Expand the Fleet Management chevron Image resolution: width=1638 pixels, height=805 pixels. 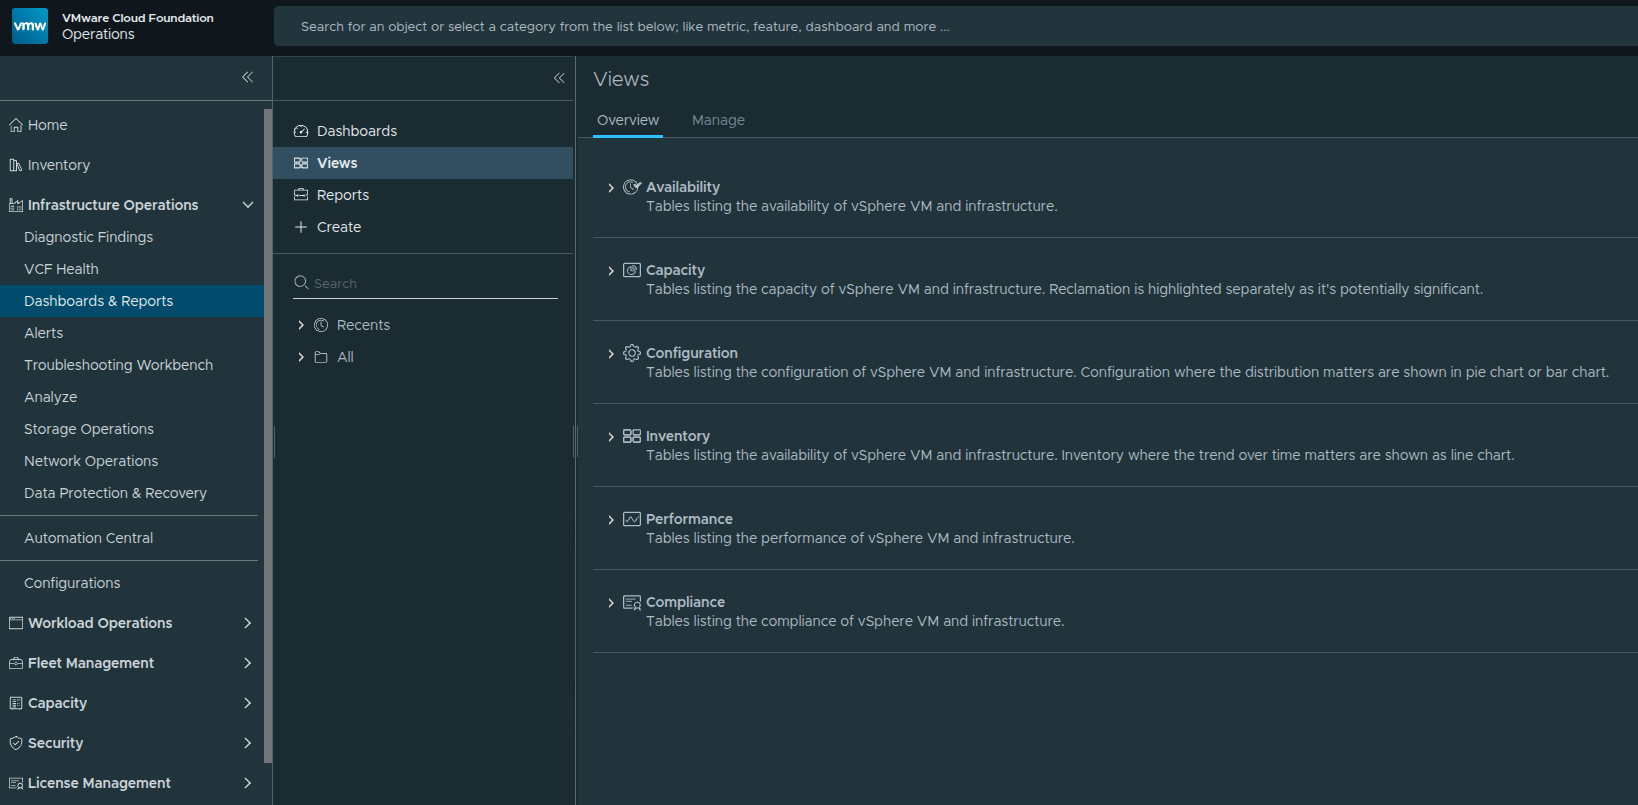(x=248, y=663)
